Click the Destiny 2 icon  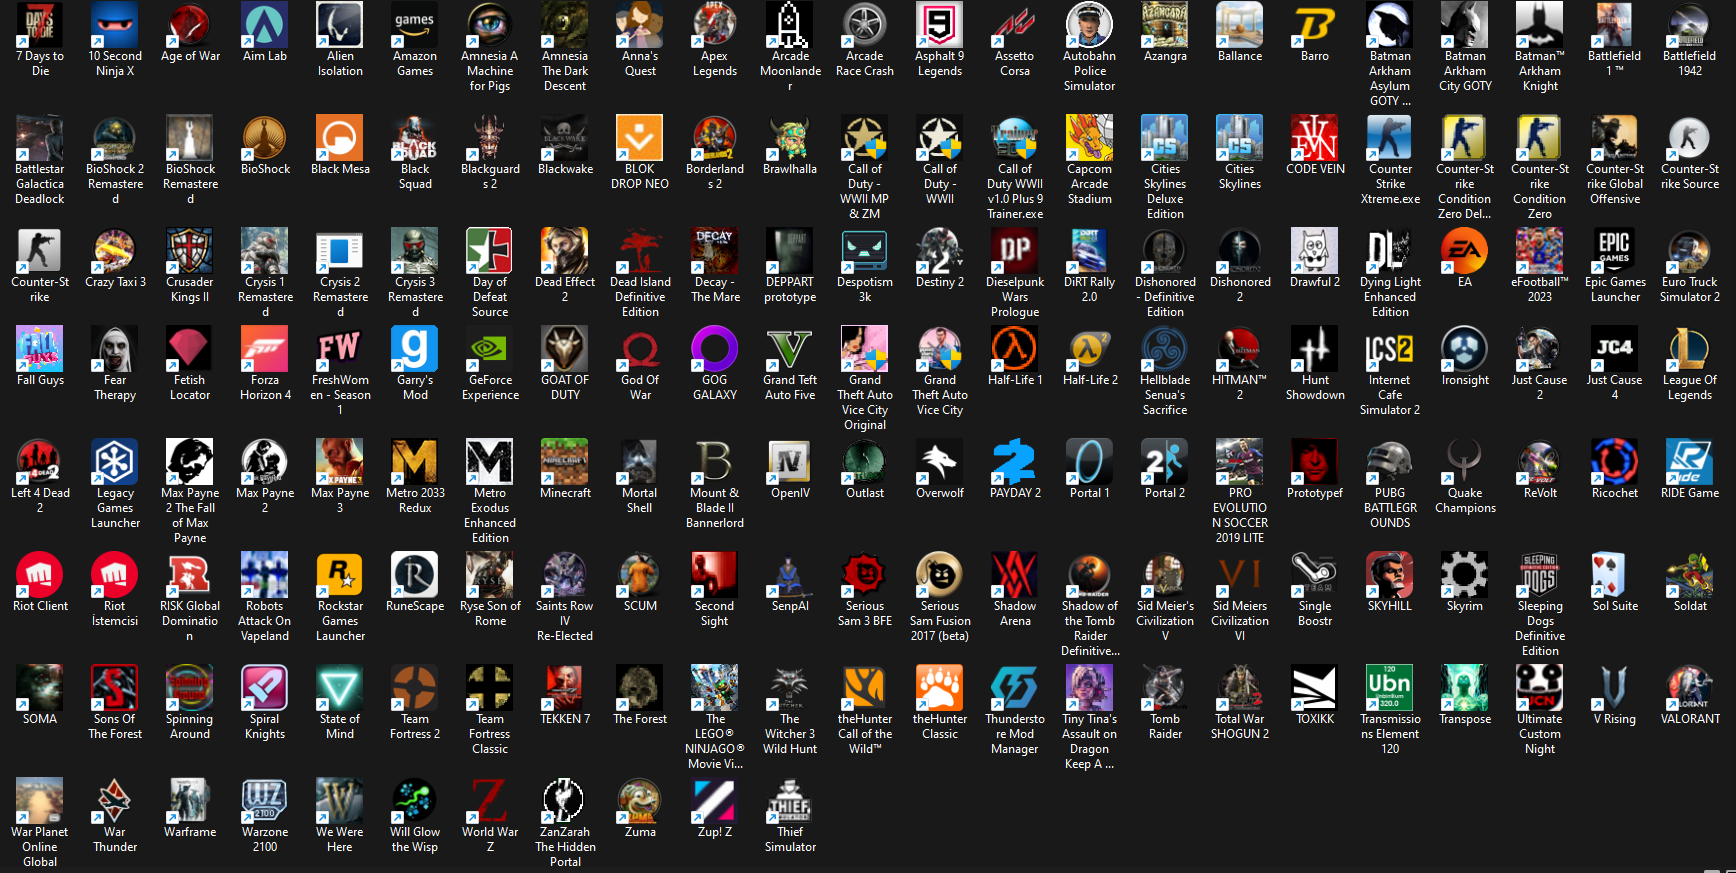[x=940, y=251]
